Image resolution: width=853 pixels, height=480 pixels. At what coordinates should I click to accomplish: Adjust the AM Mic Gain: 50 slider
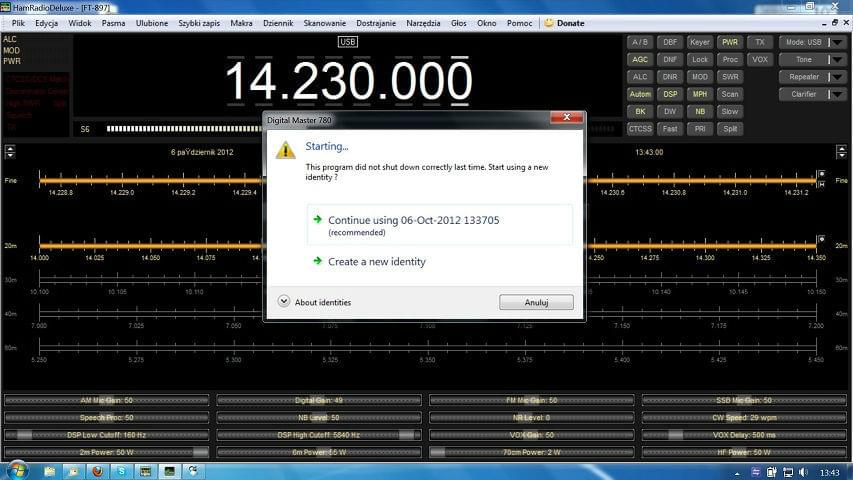107,401
